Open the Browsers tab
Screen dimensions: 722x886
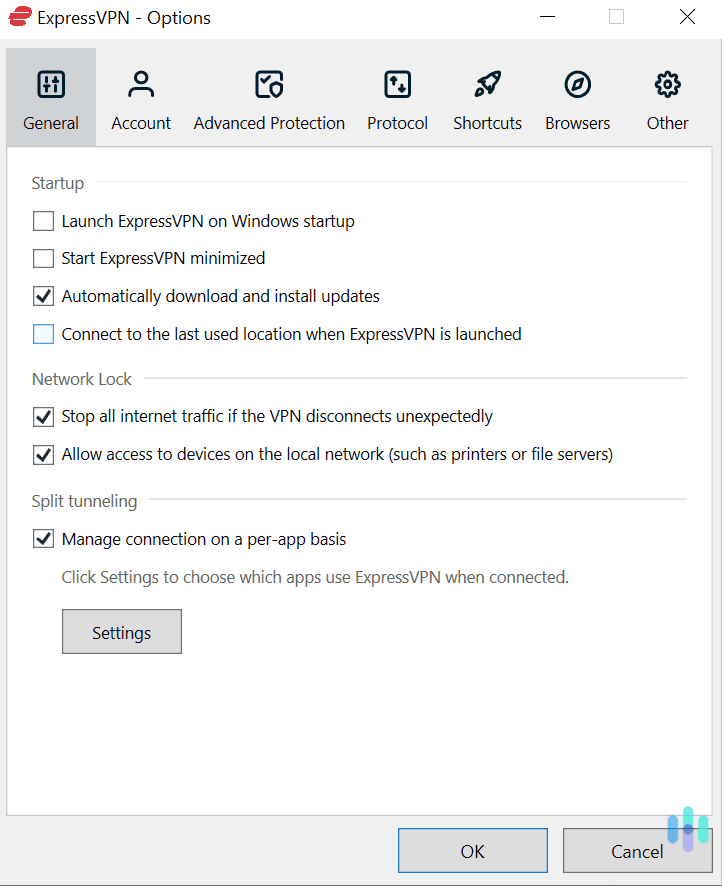pos(577,97)
